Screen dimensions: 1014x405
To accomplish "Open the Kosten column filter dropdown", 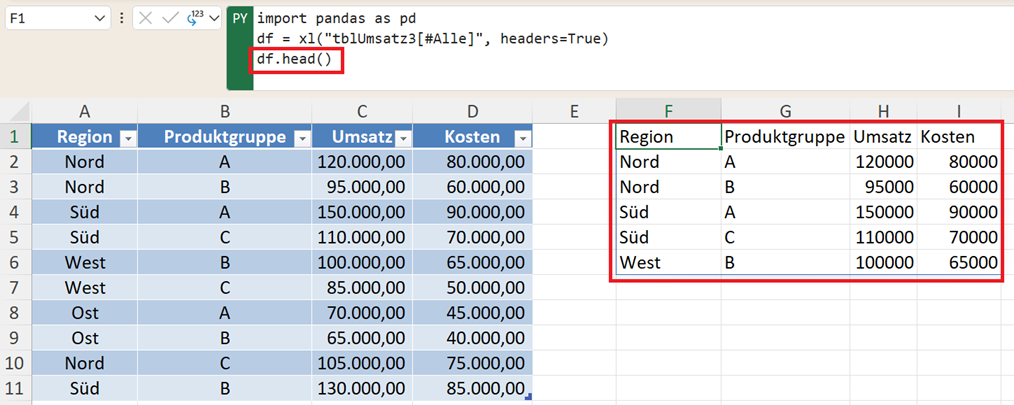I will coord(521,138).
